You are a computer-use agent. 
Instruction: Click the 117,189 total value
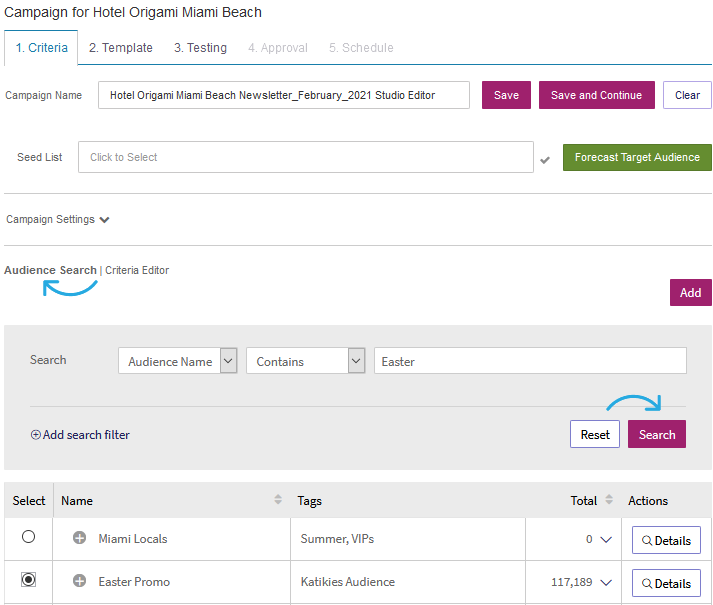click(572, 582)
